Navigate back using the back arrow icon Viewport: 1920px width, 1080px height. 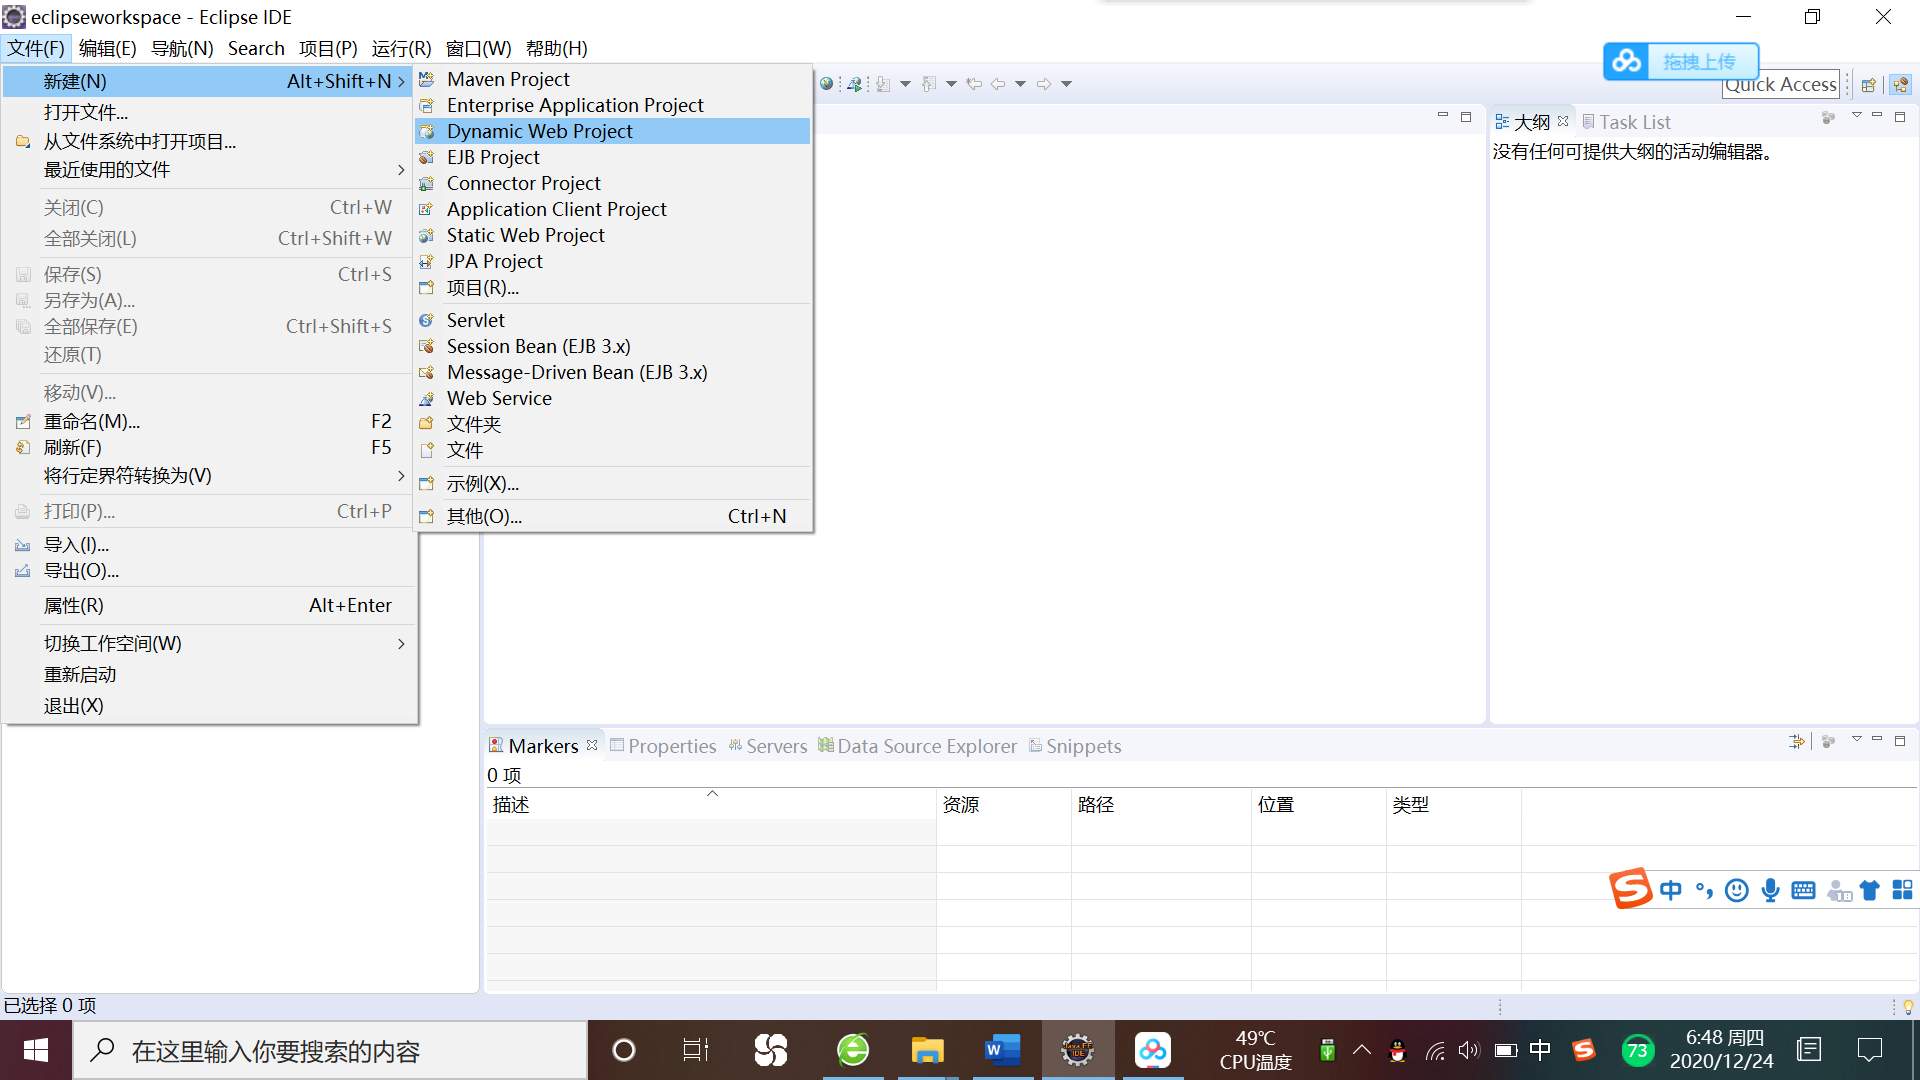point(998,84)
